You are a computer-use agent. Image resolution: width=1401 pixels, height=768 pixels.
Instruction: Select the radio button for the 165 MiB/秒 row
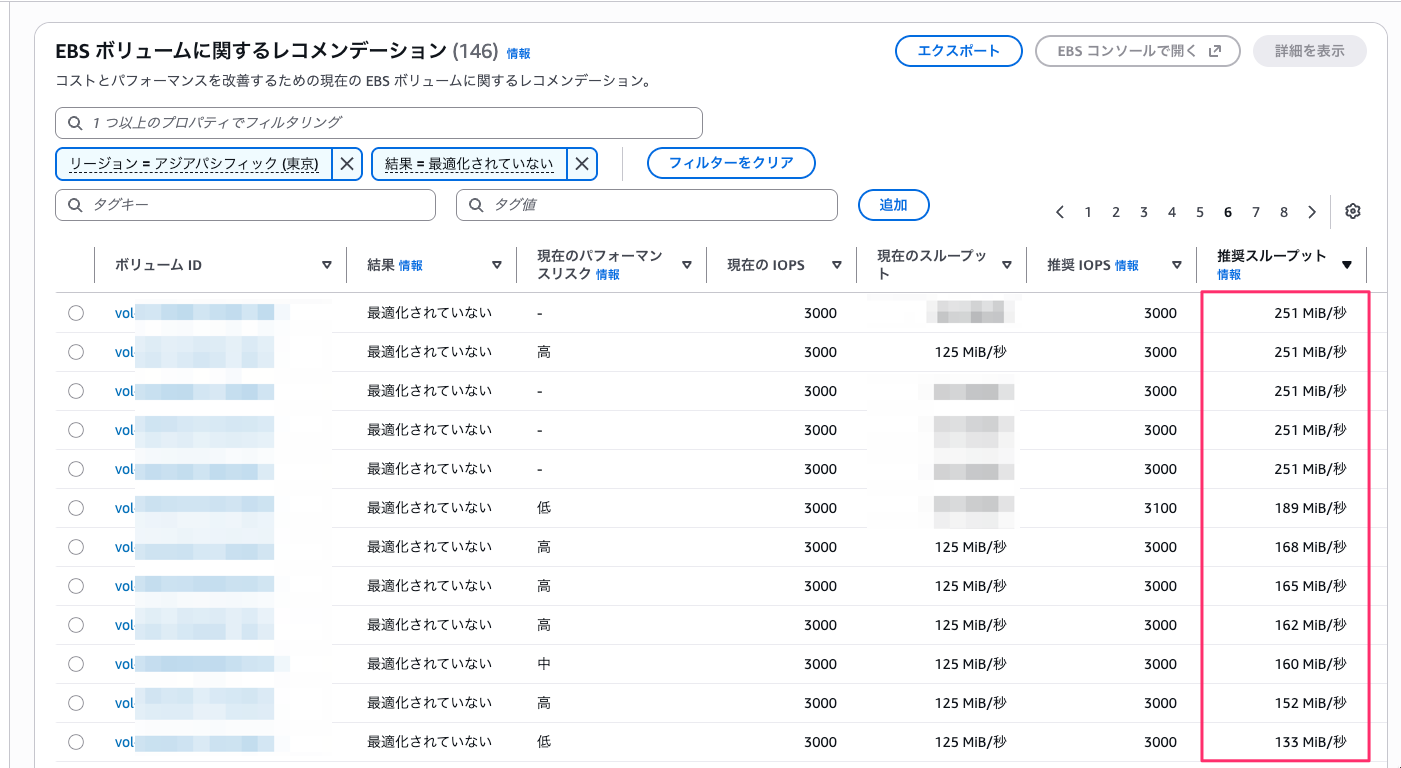pos(76,586)
